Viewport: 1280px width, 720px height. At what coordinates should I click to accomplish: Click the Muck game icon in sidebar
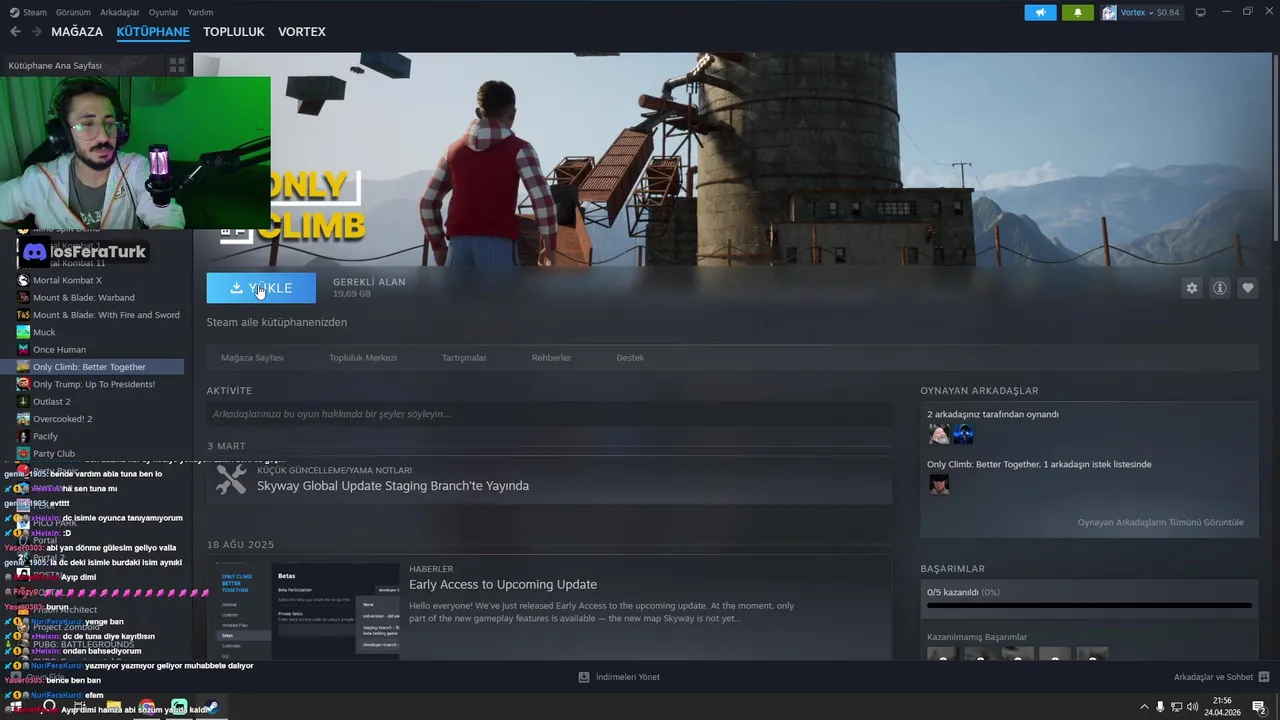coord(23,332)
